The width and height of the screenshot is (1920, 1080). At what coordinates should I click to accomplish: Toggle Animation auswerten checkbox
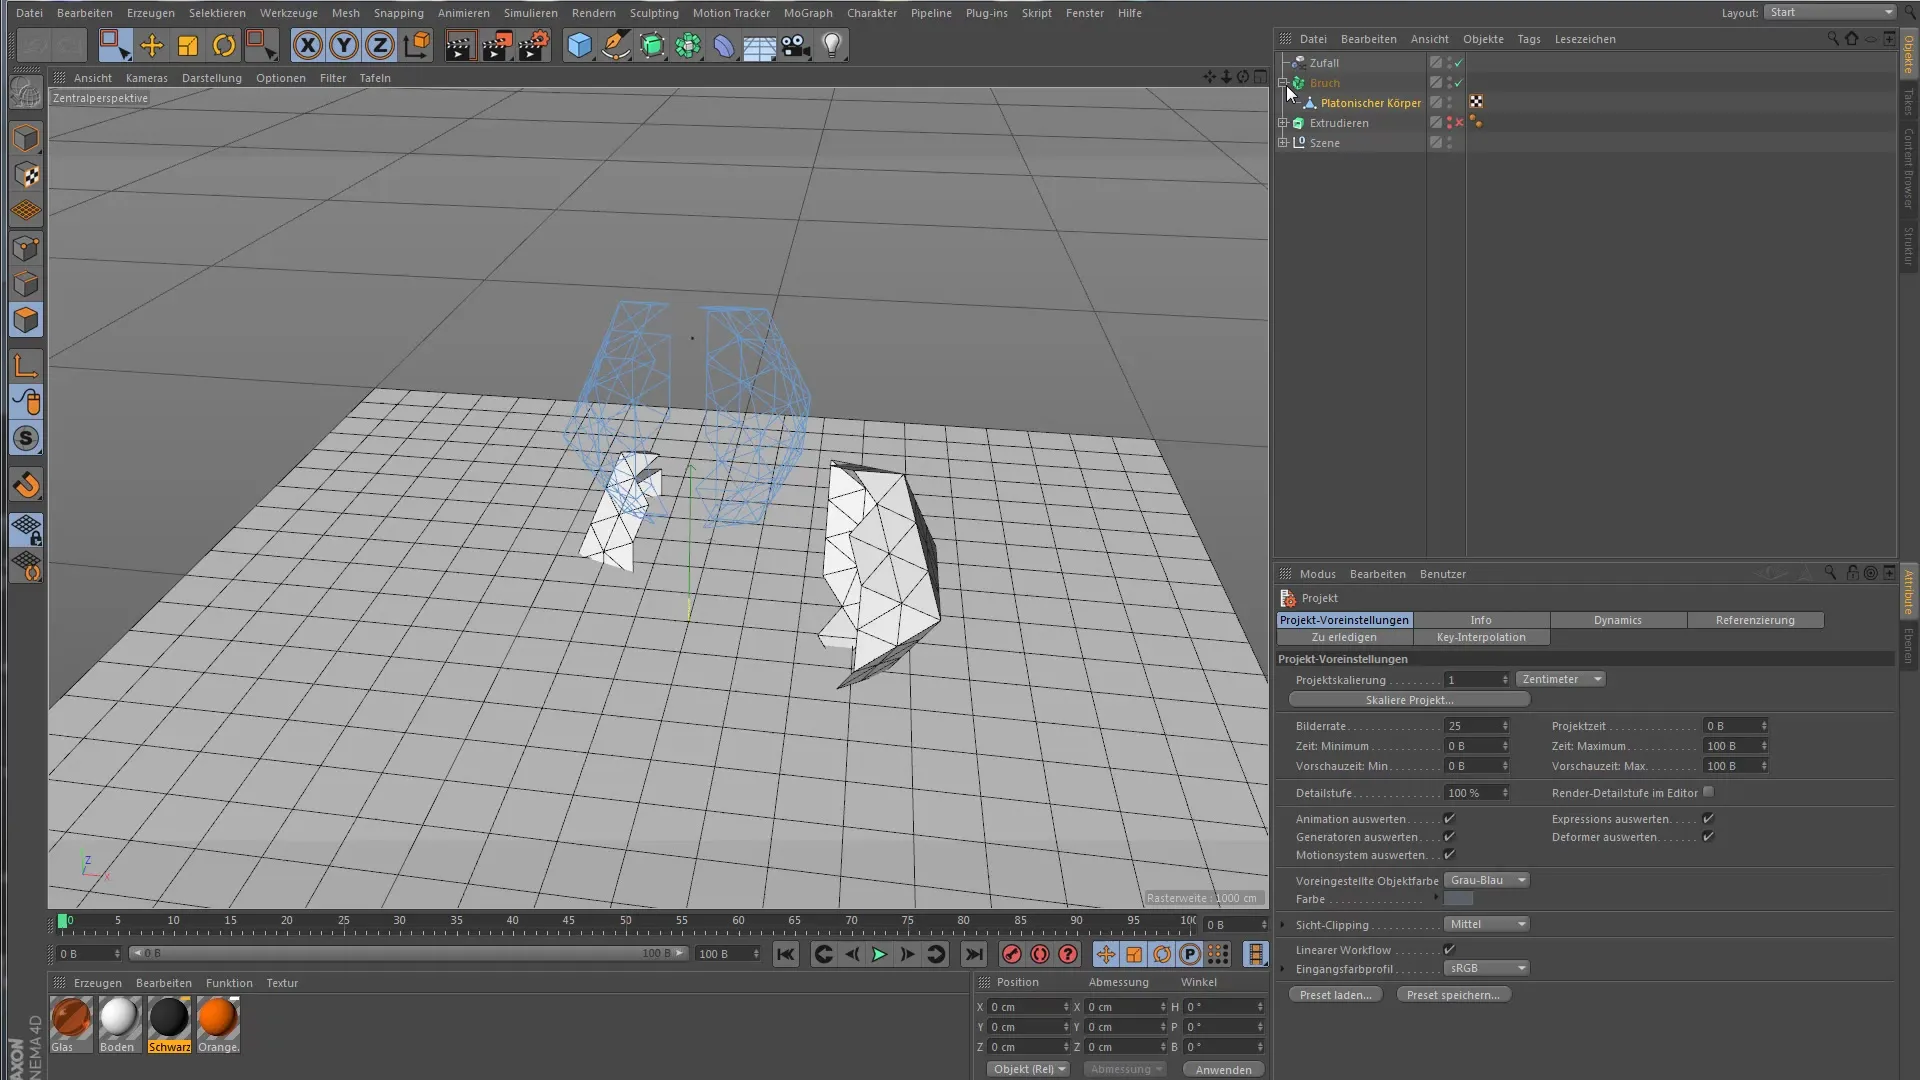click(1449, 818)
